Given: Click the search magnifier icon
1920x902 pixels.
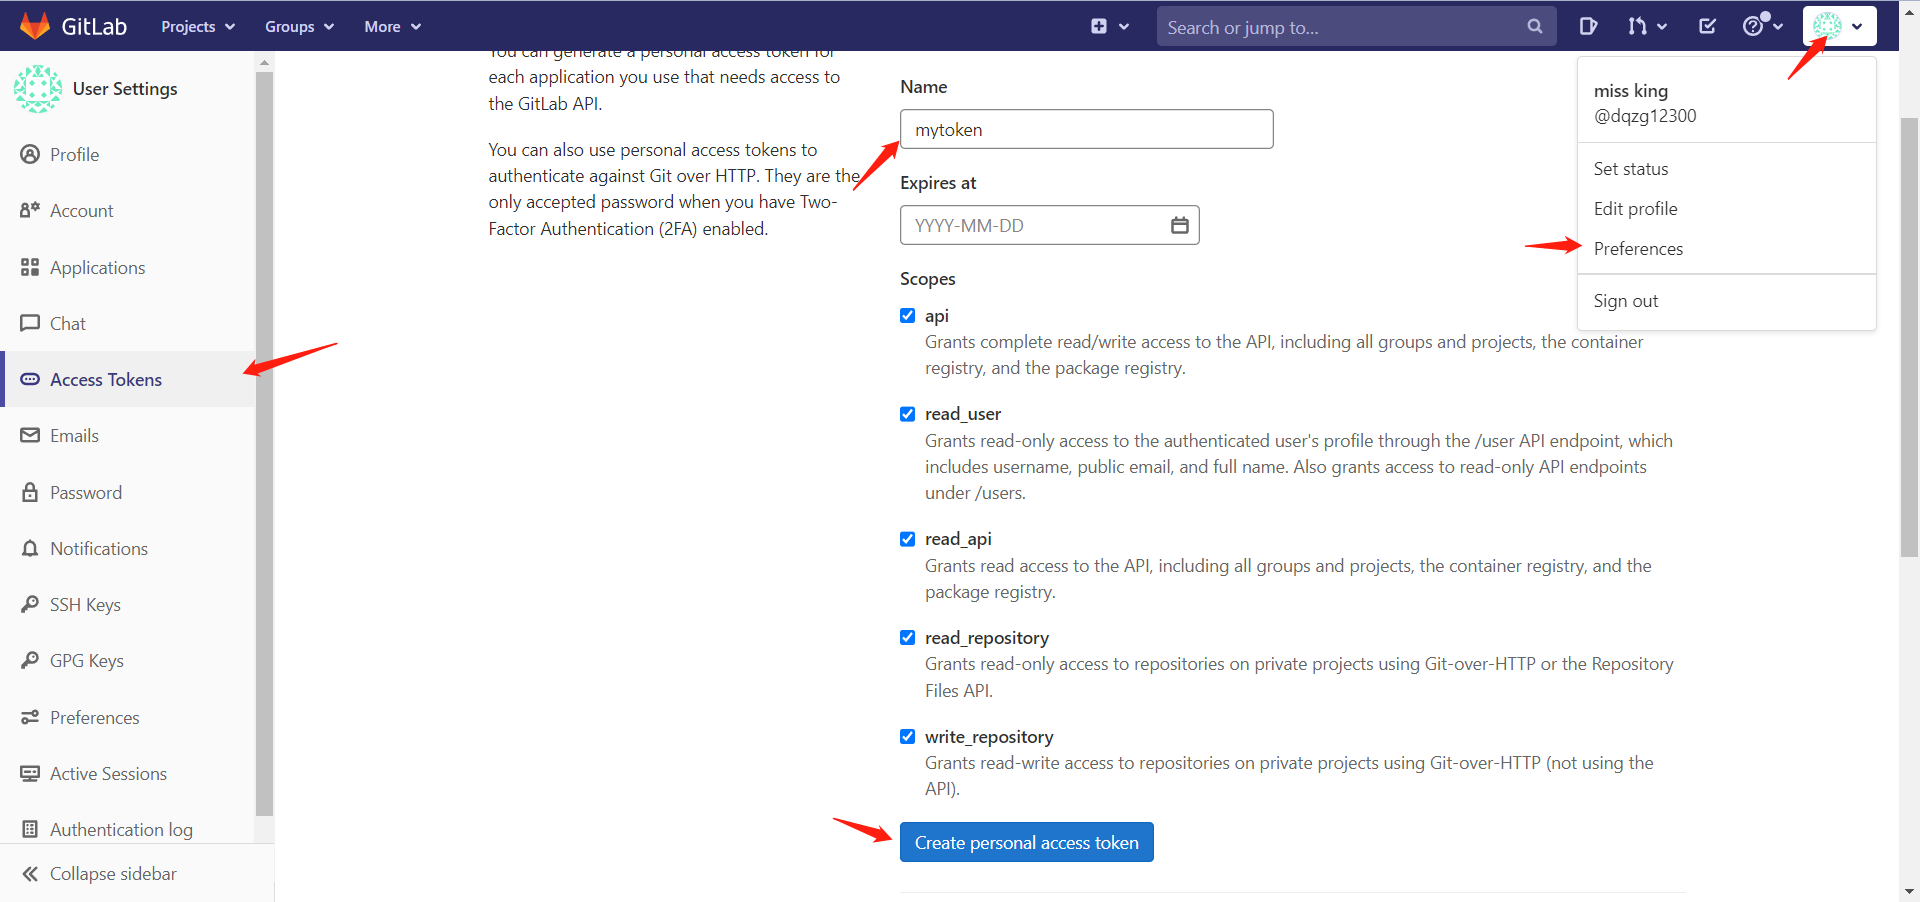Looking at the screenshot, I should [1534, 27].
